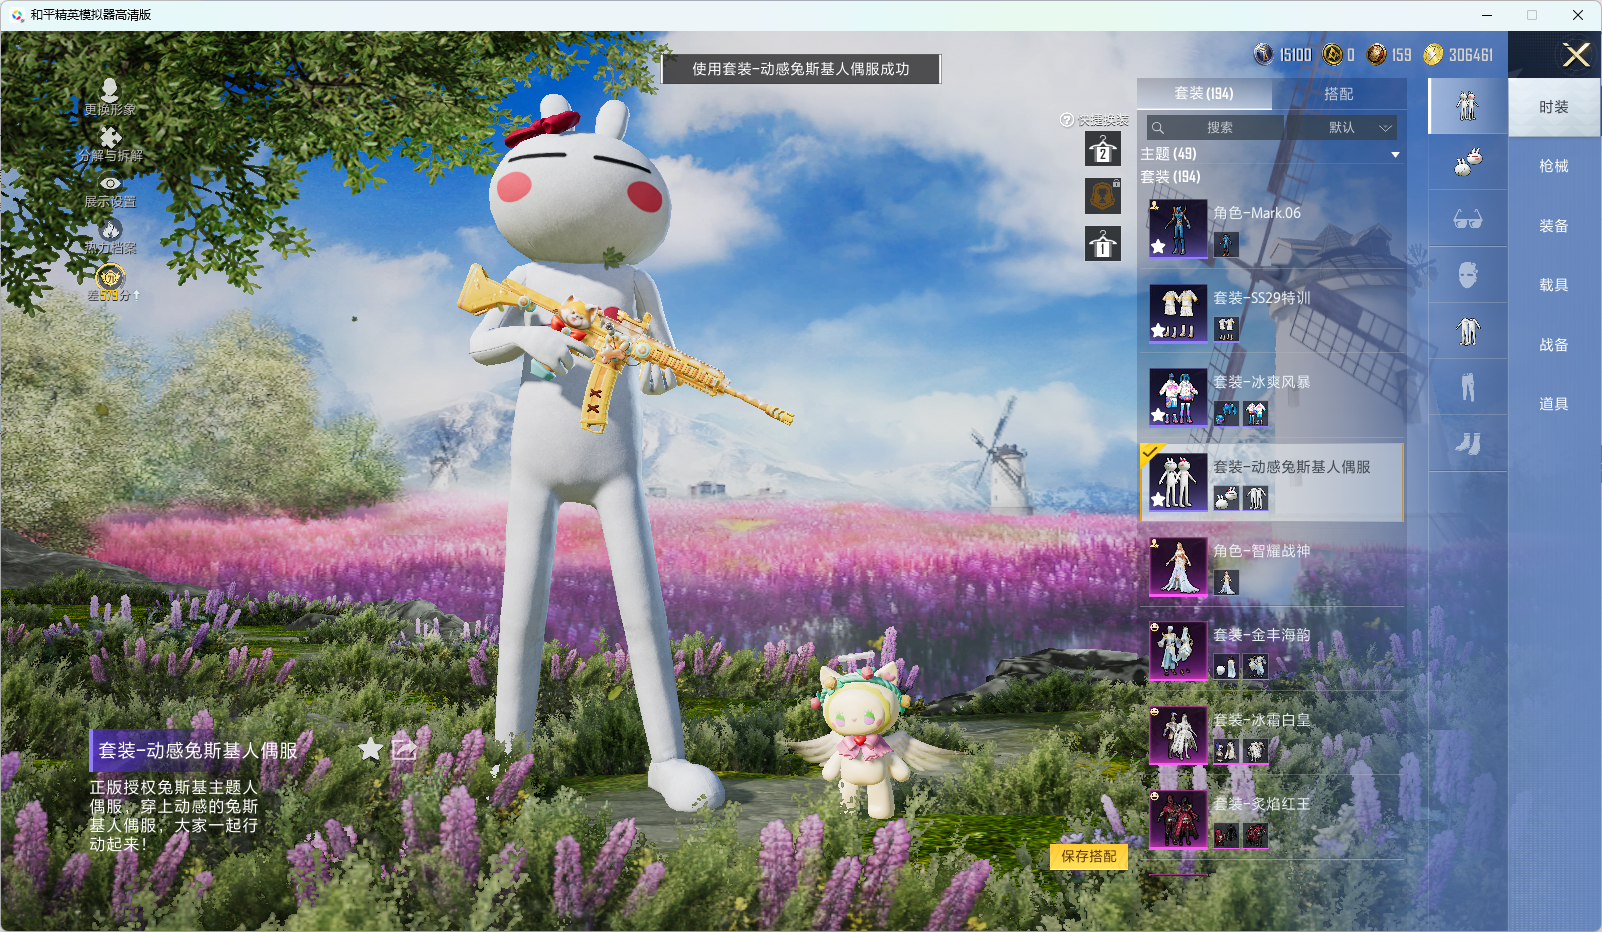This screenshot has width=1602, height=932.
Task: Open the 载具 side tab
Action: pyautogui.click(x=1554, y=285)
